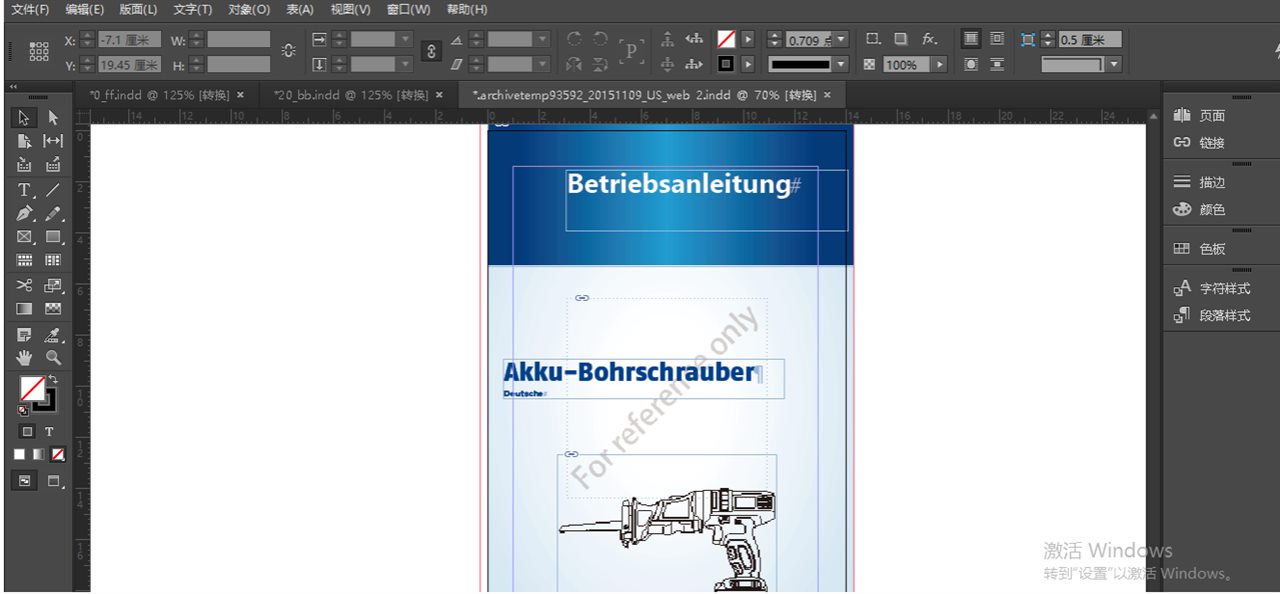The width and height of the screenshot is (1280, 594).
Task: Open the stroke weight dropdown
Action: click(x=841, y=40)
